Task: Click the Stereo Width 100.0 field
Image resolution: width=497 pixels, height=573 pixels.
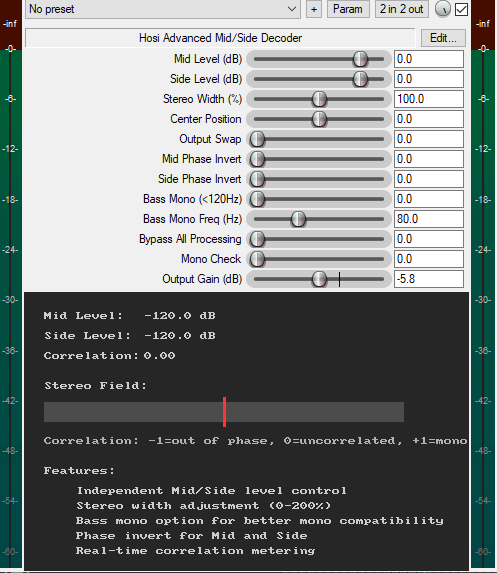Action: click(429, 99)
